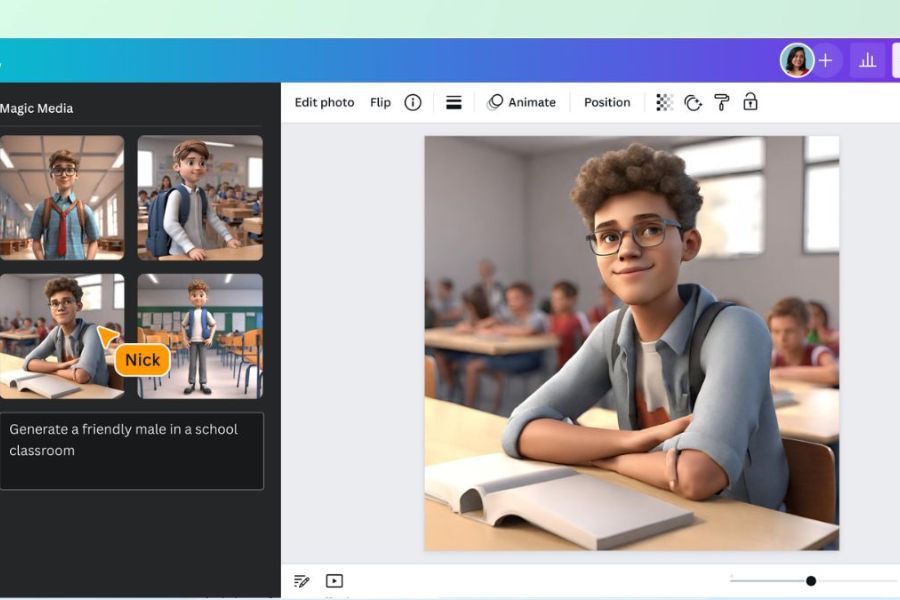This screenshot has width=900, height=600.
Task: Toggle the layers stack icon
Action: pos(453,101)
